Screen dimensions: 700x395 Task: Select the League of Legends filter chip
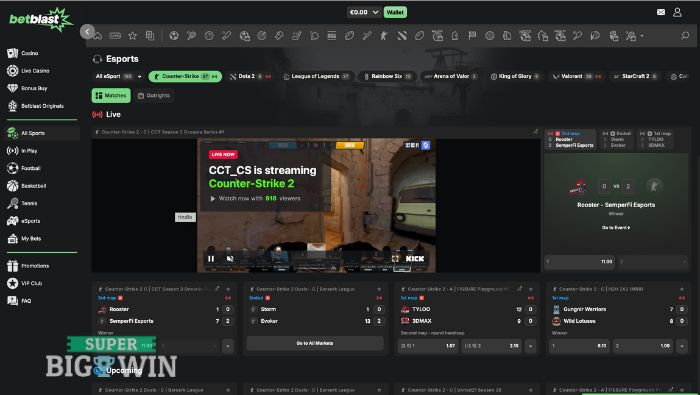pyautogui.click(x=317, y=76)
